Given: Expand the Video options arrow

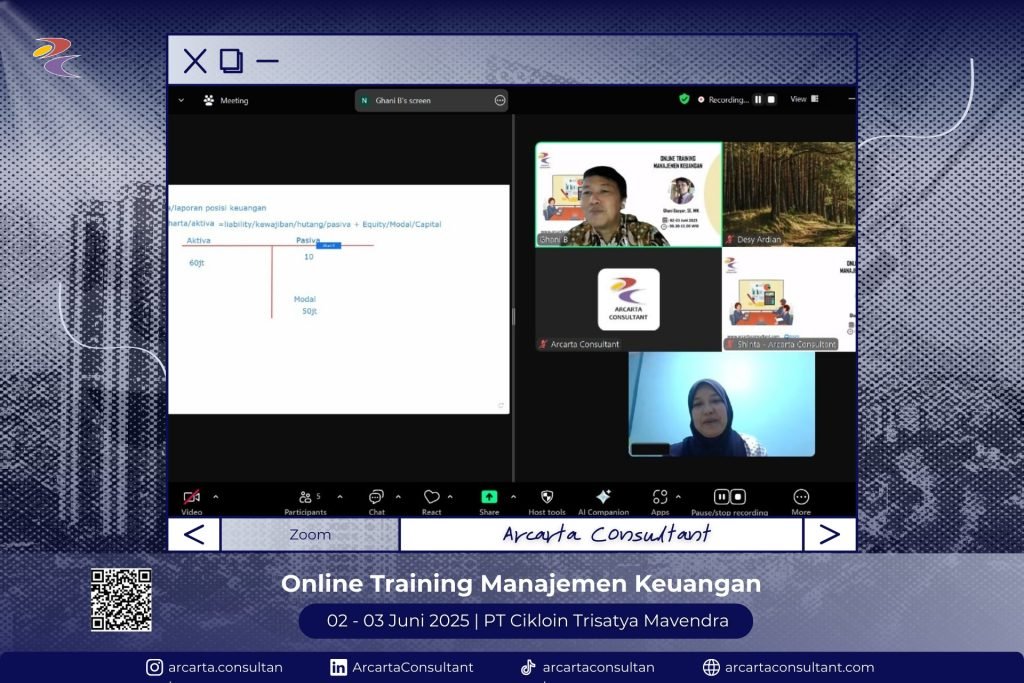Looking at the screenshot, I should click(215, 497).
